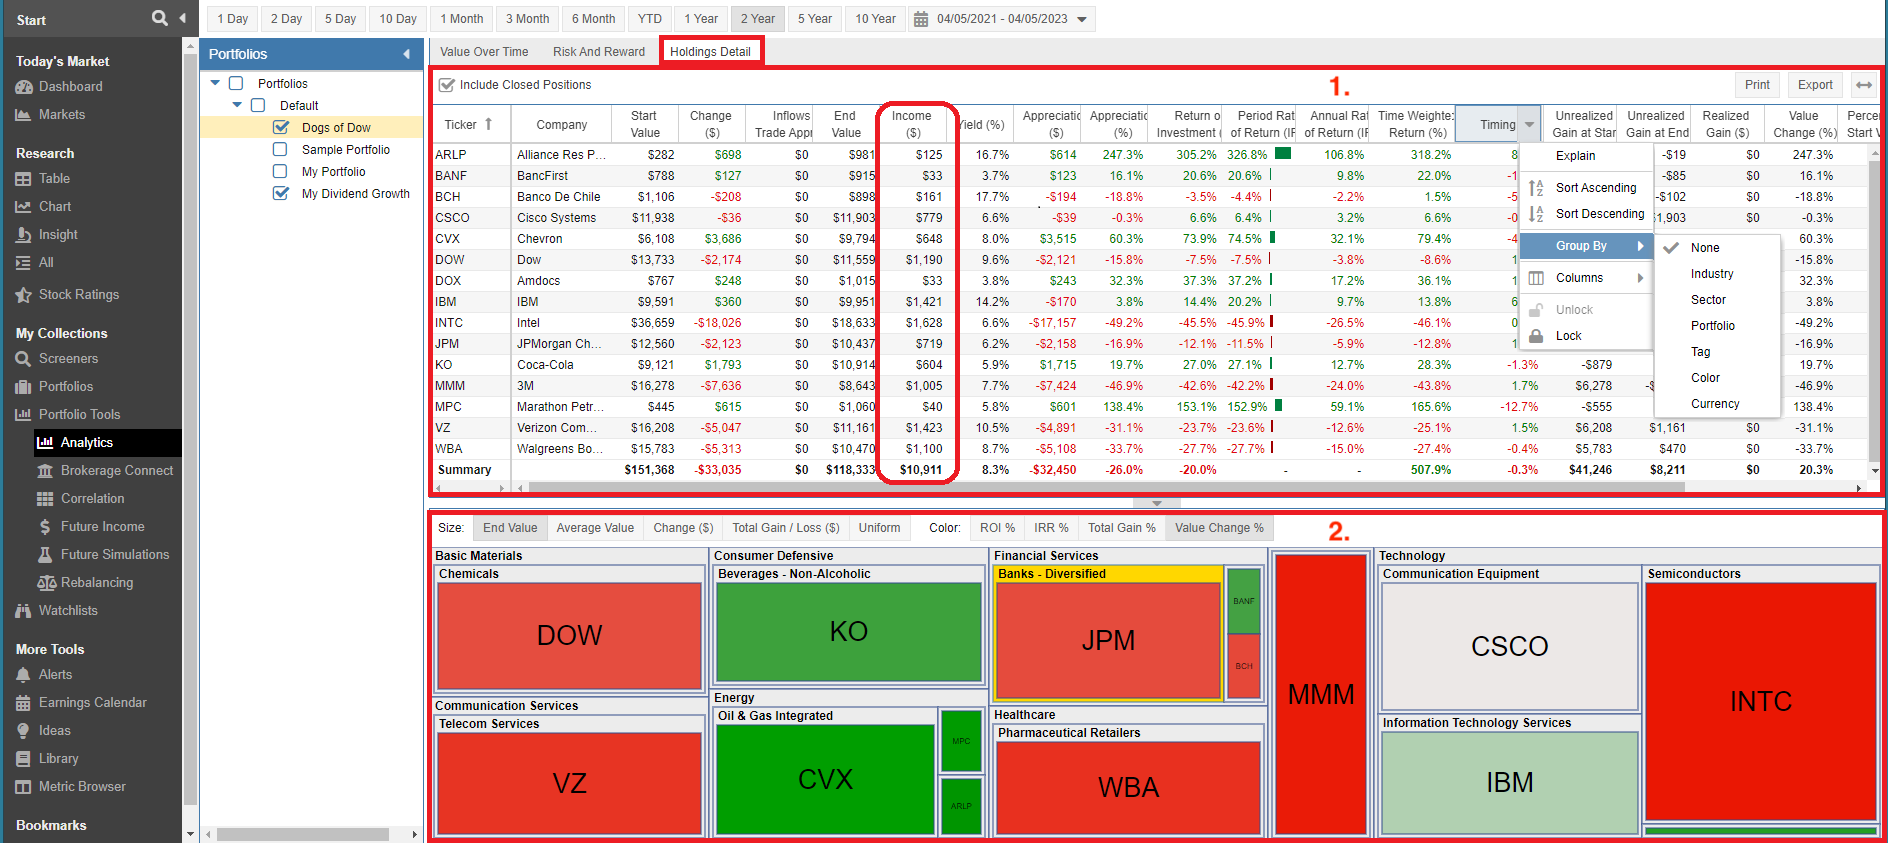Open the Screeners magnifier icon

(x=24, y=359)
